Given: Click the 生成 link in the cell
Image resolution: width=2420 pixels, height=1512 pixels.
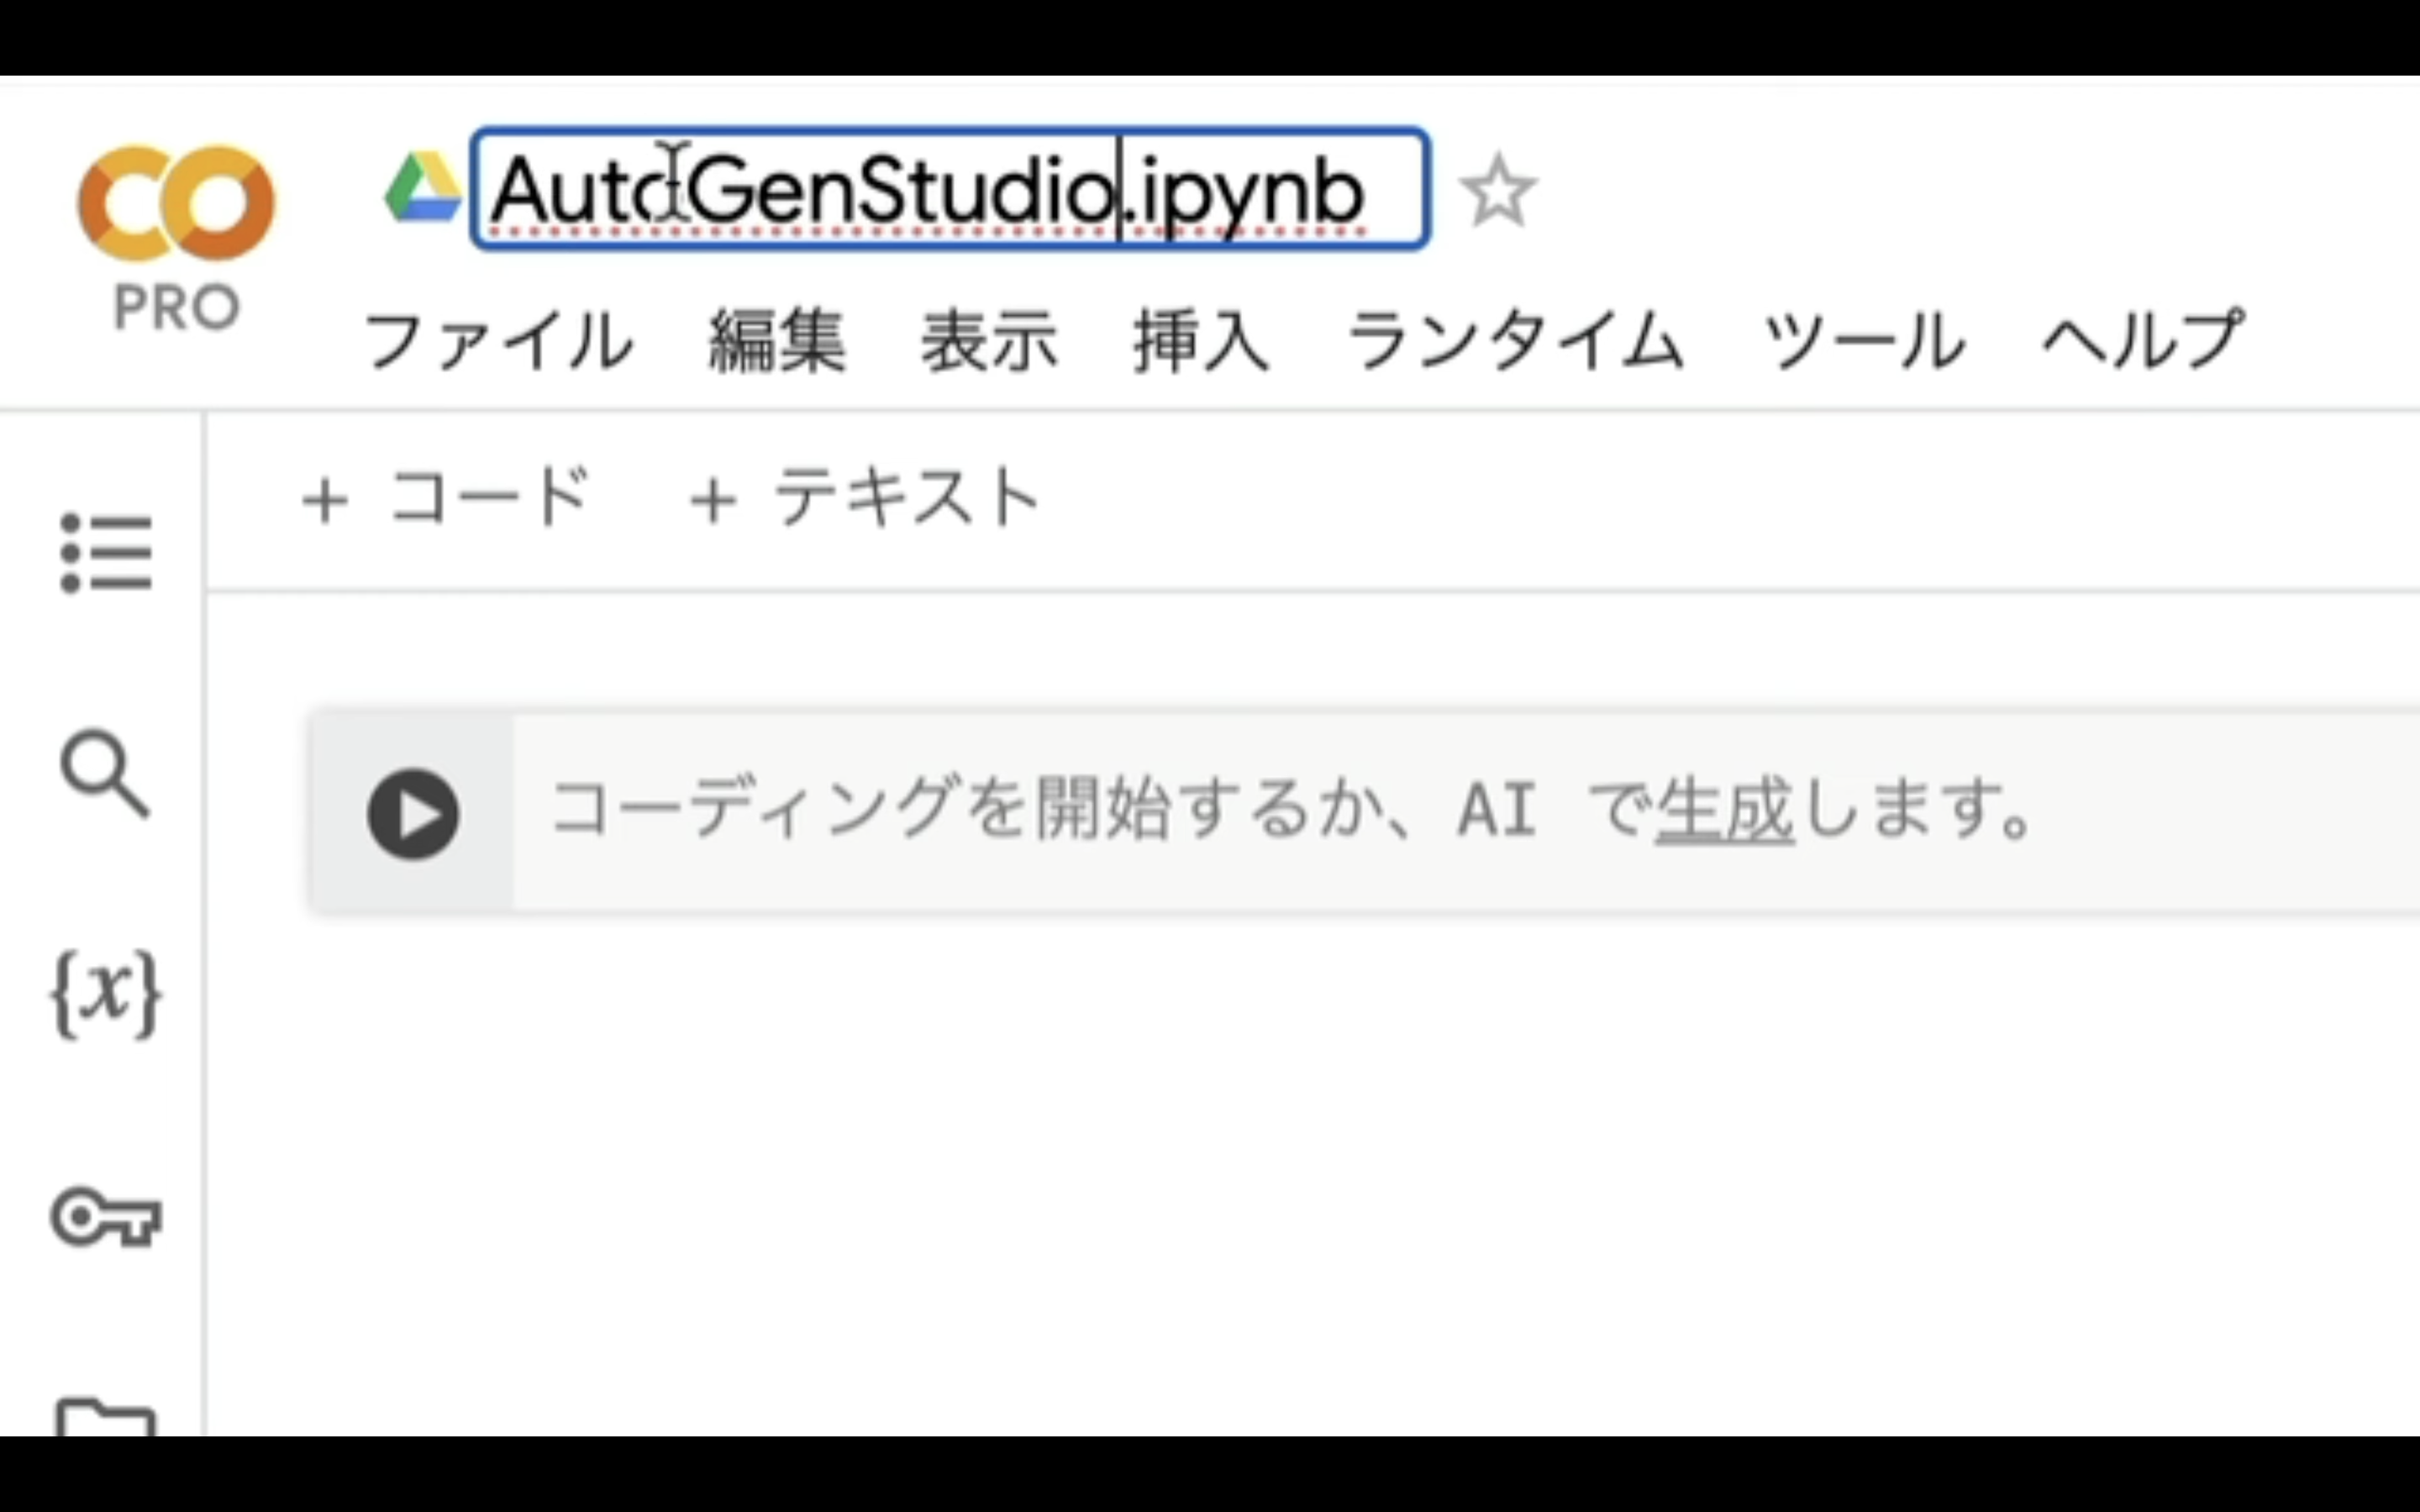Looking at the screenshot, I should pos(1725,808).
